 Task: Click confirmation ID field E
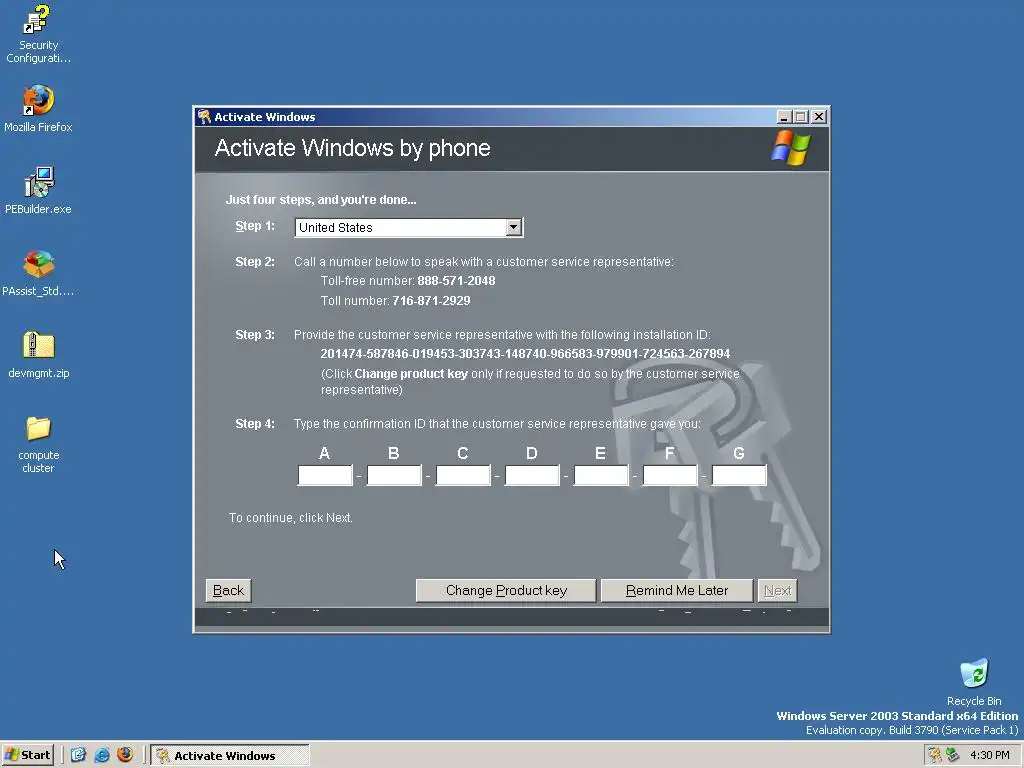[x=601, y=475]
